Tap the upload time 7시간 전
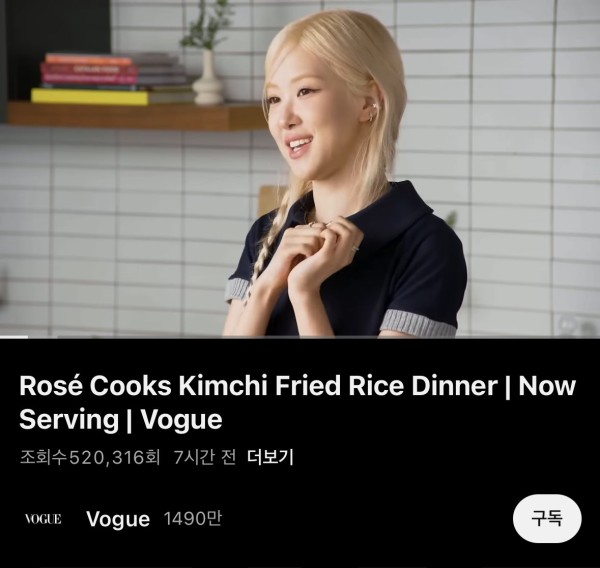600x568 pixels. pos(204,457)
